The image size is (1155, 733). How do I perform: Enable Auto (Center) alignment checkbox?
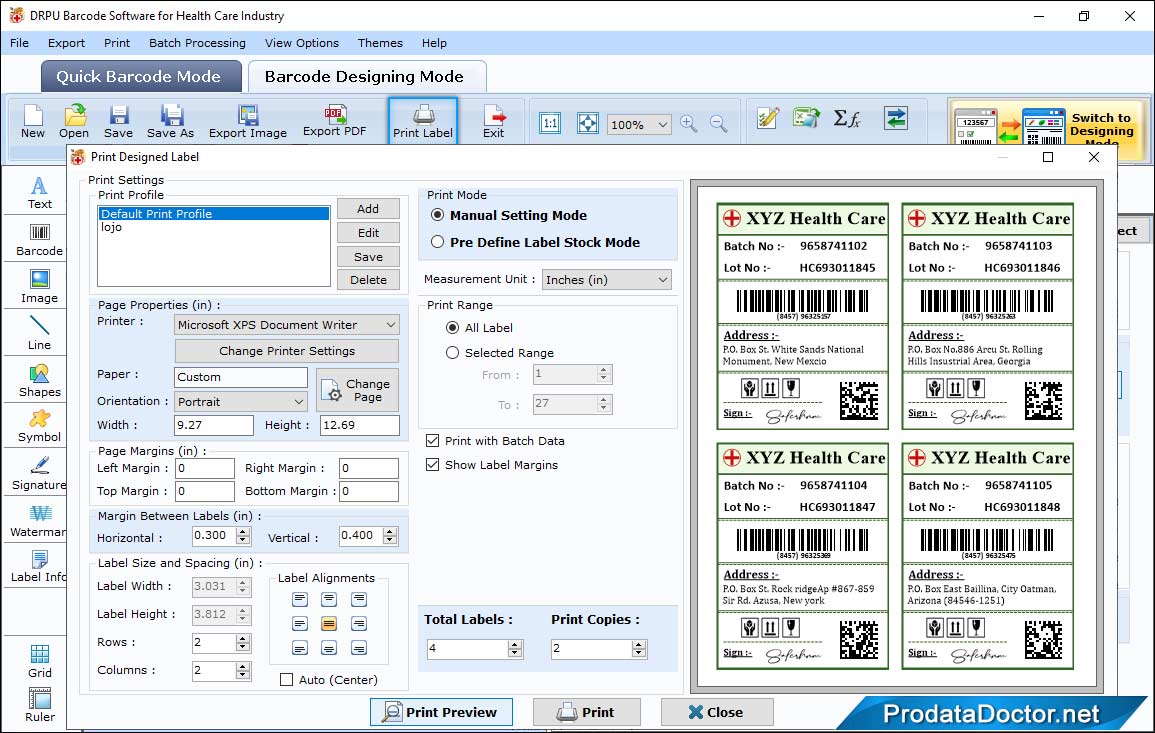[287, 679]
